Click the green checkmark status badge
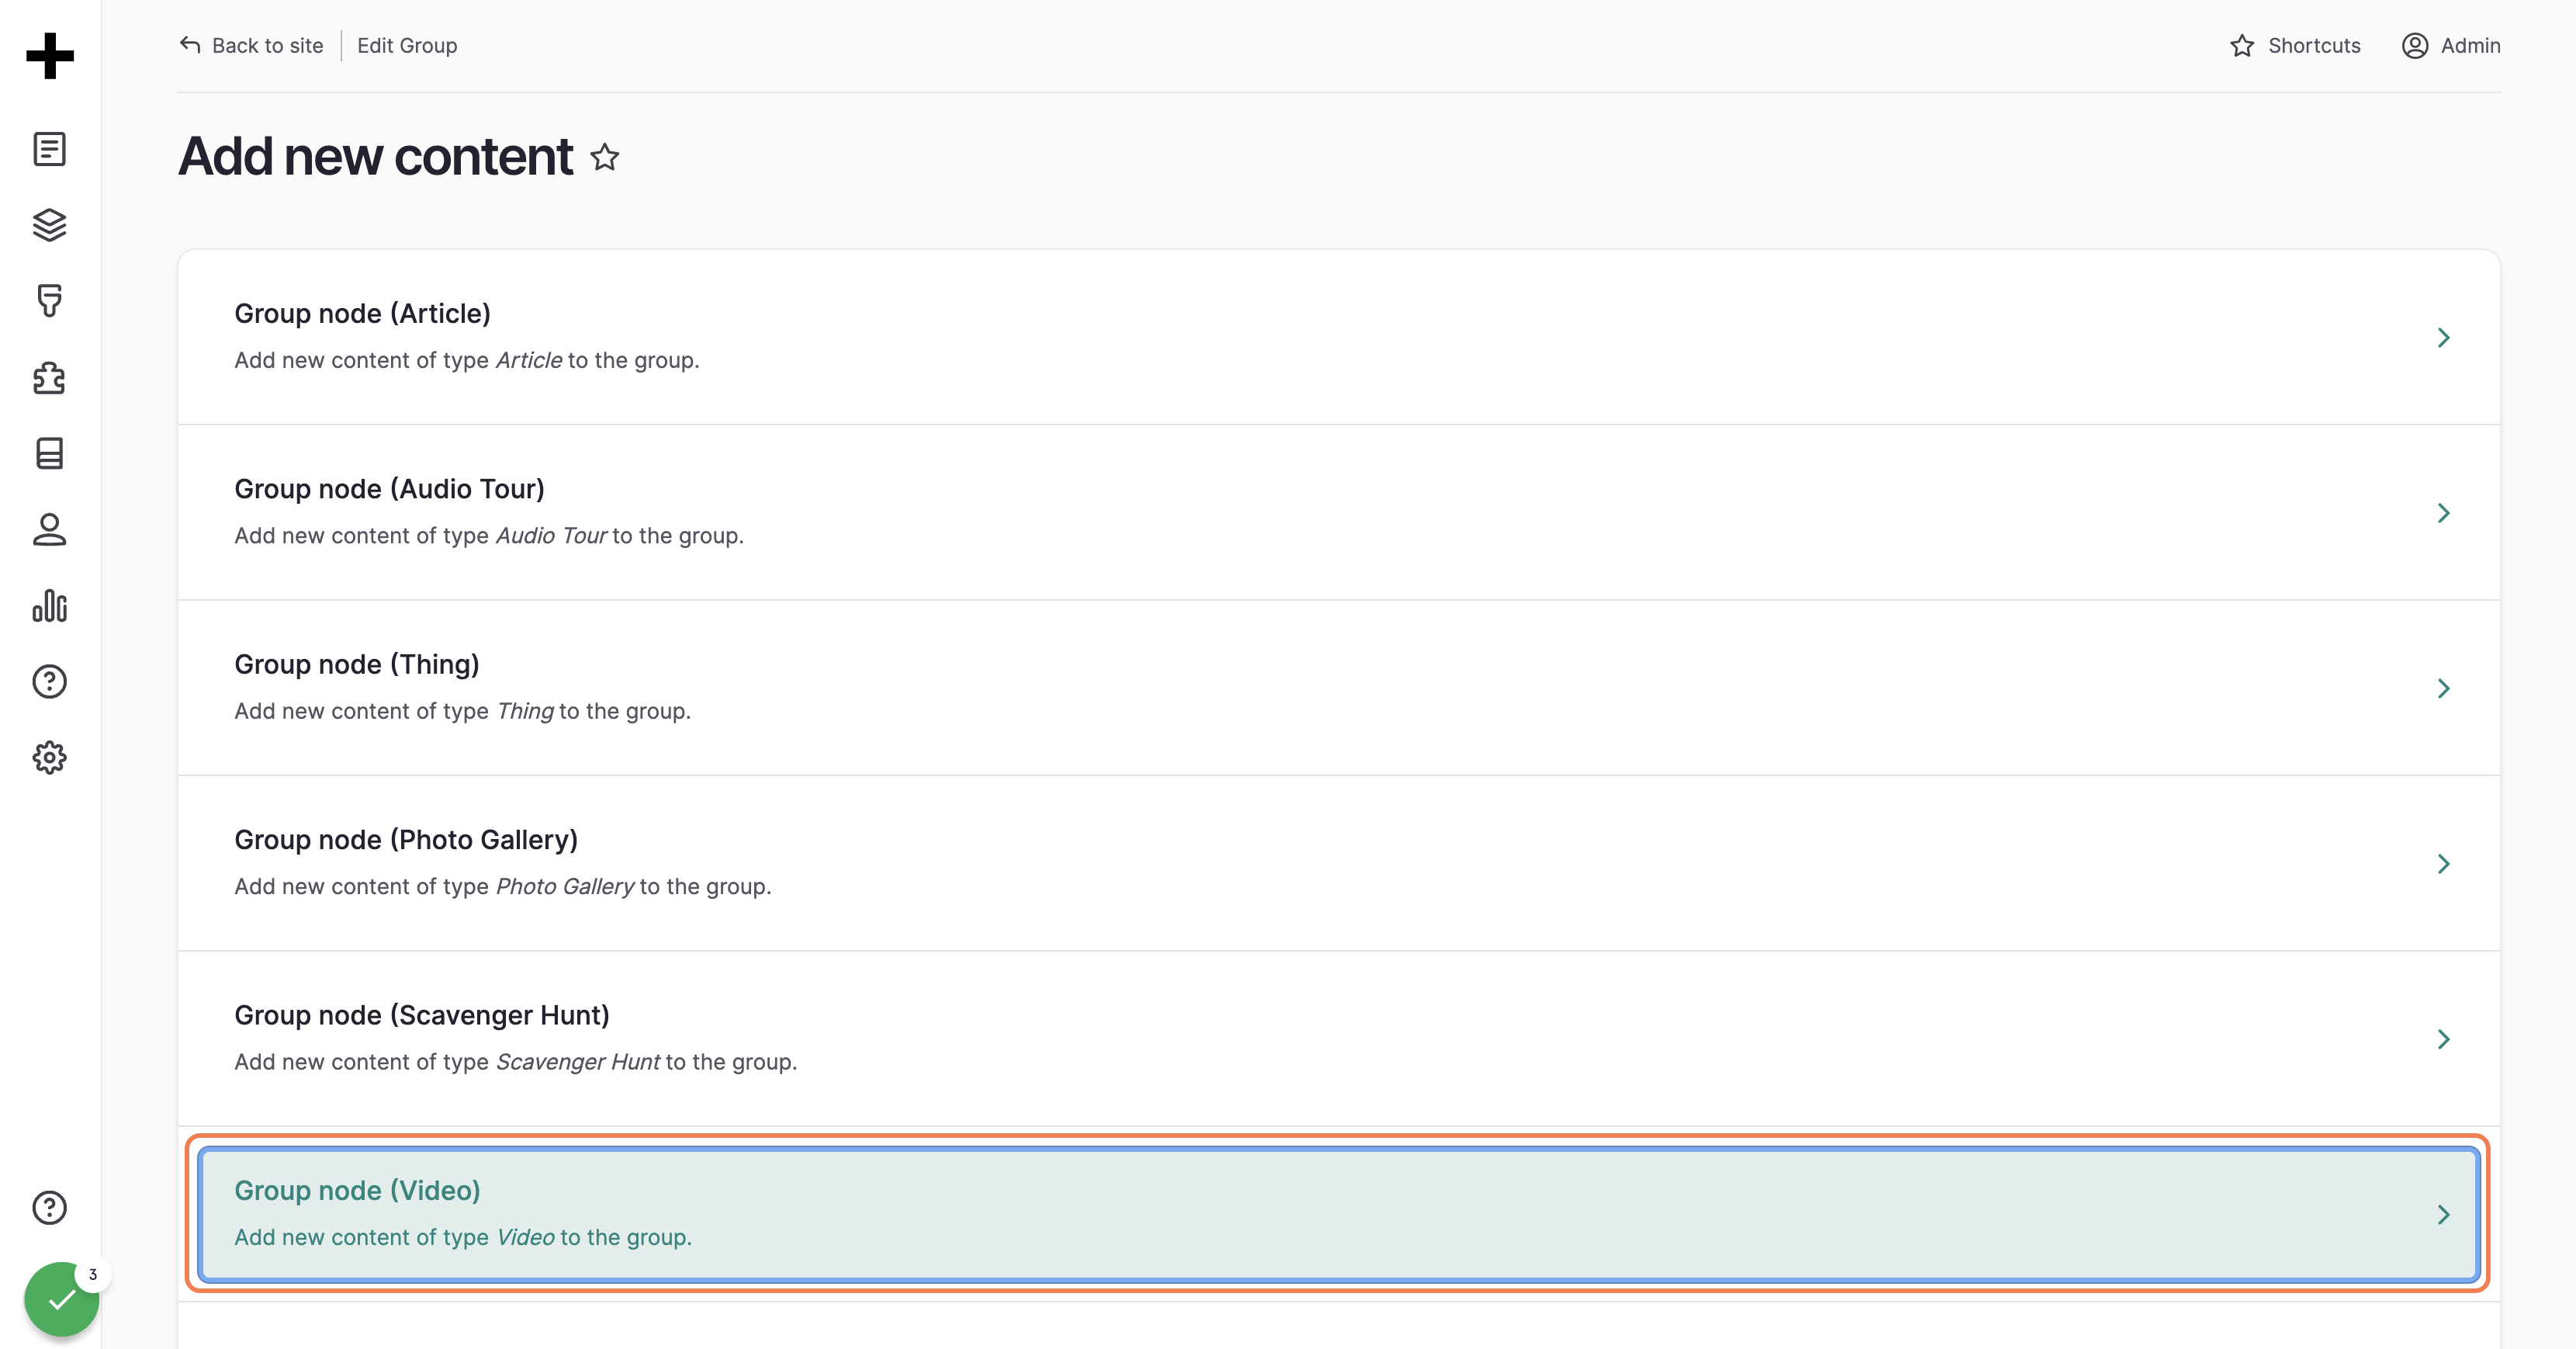 tap(62, 1299)
